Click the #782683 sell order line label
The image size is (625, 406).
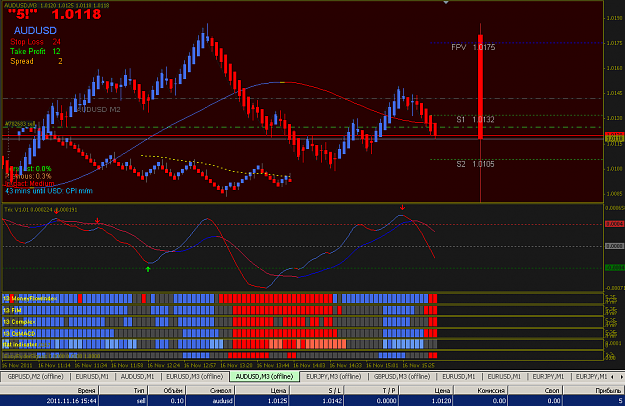point(20,124)
